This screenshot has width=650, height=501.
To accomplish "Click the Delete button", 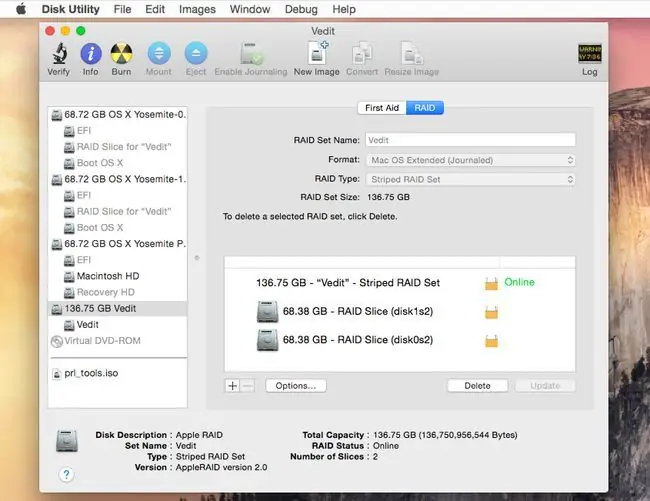I will click(x=477, y=386).
